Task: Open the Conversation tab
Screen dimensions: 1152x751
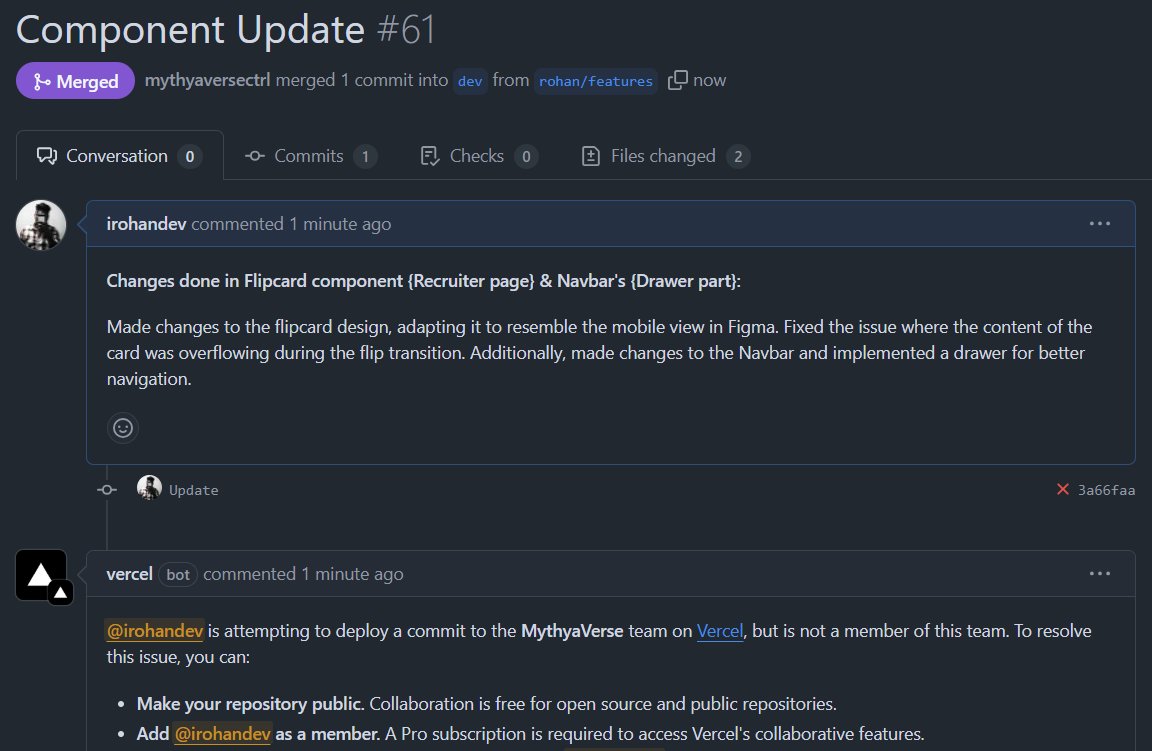Action: (x=120, y=156)
